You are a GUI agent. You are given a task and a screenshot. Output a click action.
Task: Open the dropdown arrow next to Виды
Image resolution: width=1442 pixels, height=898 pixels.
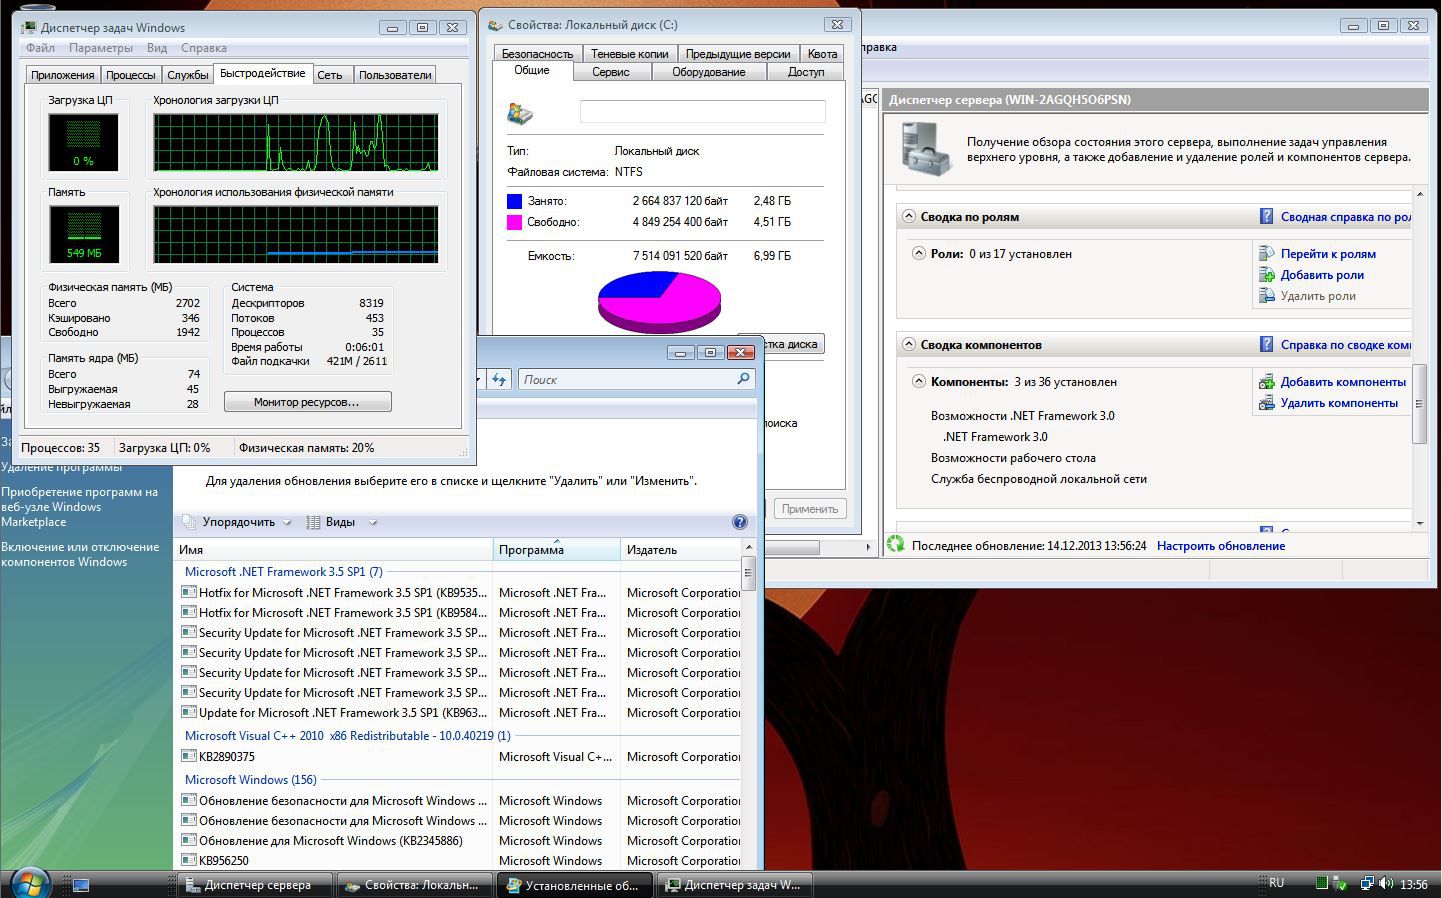click(x=373, y=522)
